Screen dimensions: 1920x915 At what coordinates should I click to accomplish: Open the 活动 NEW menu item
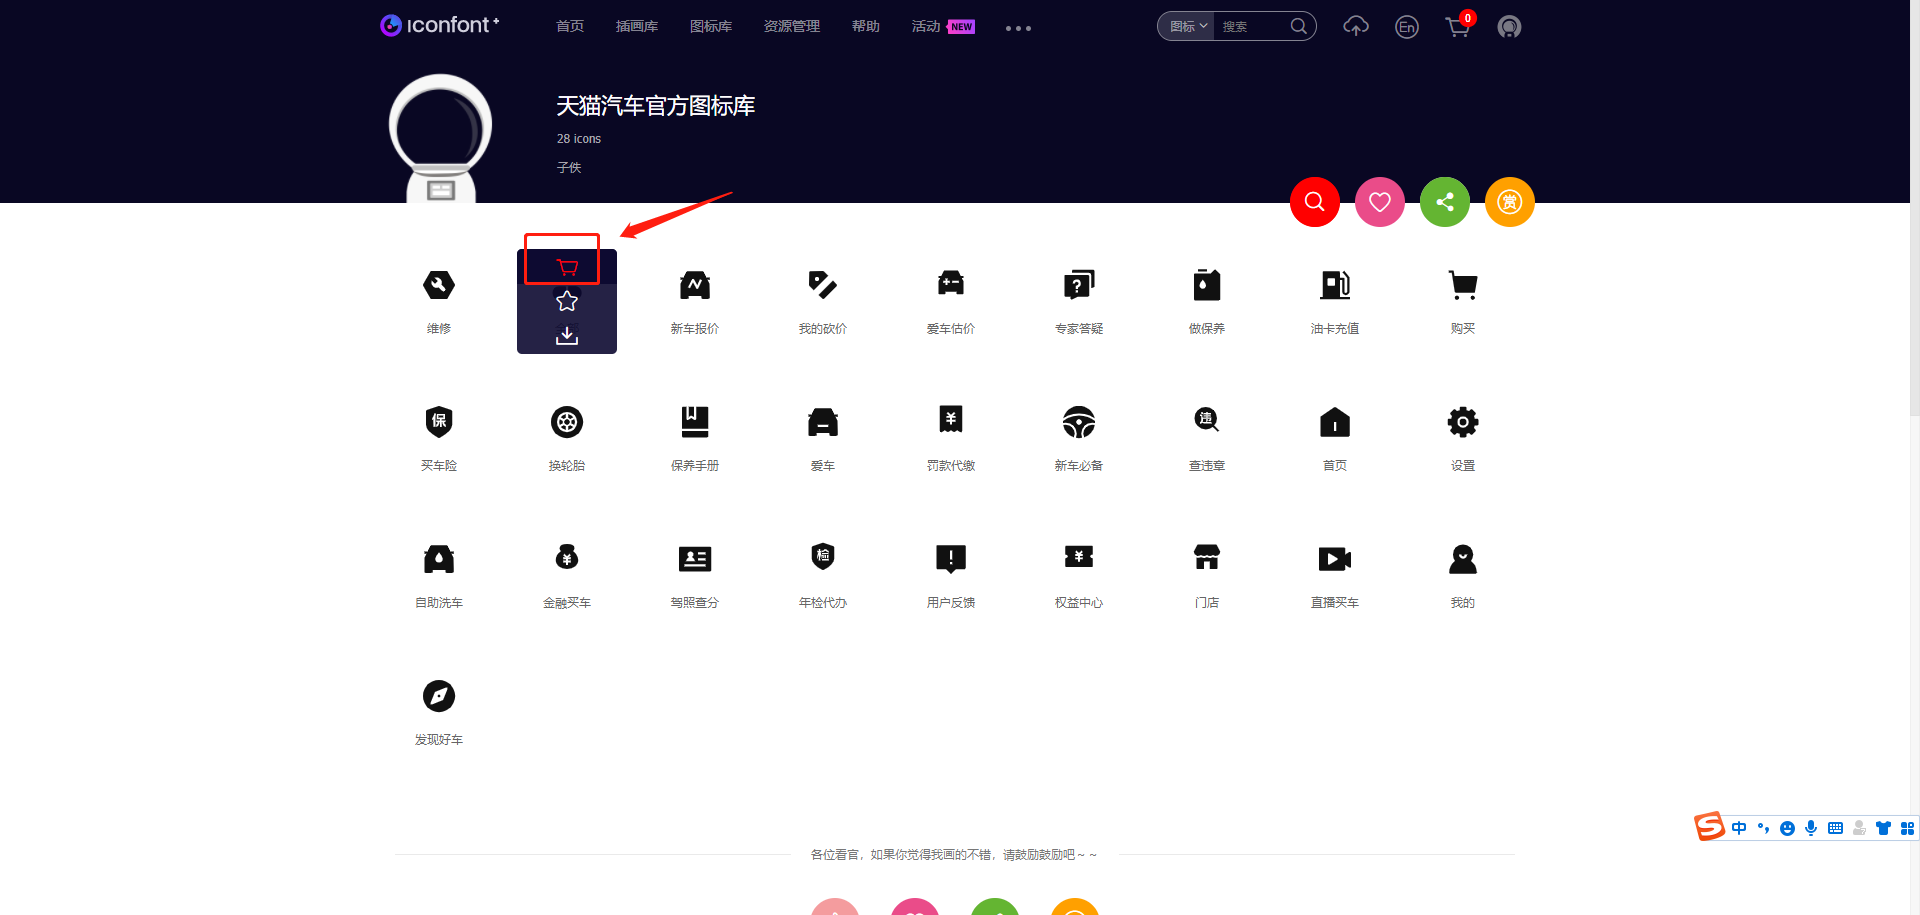click(943, 26)
